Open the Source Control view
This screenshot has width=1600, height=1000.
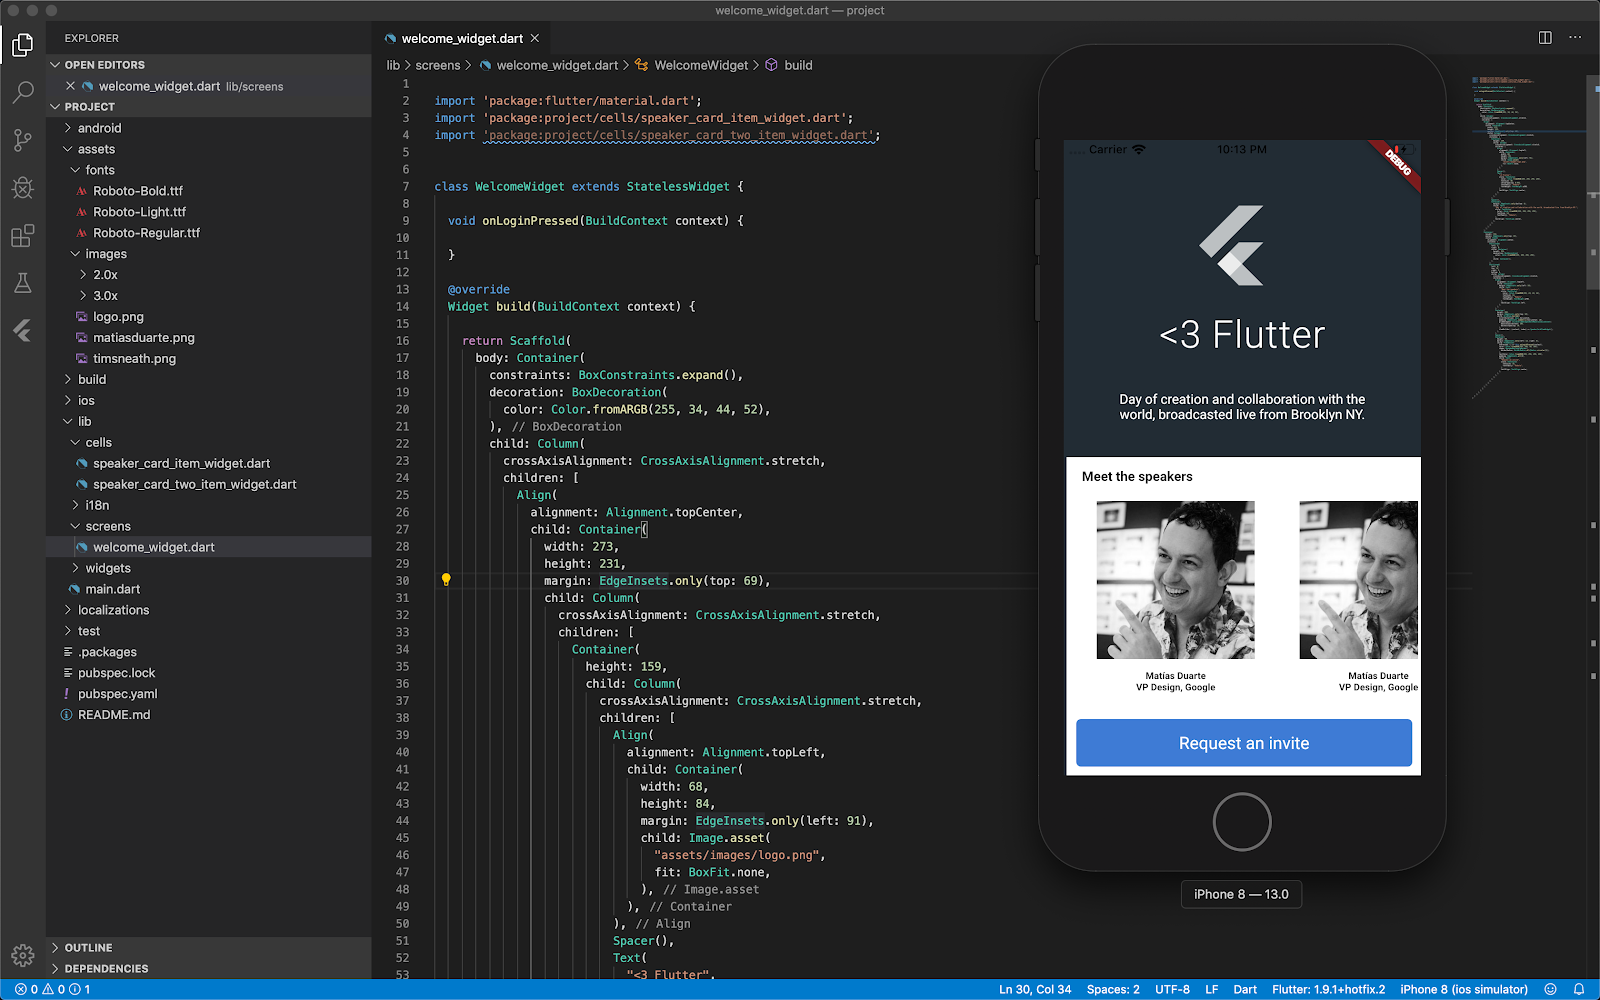click(x=22, y=140)
